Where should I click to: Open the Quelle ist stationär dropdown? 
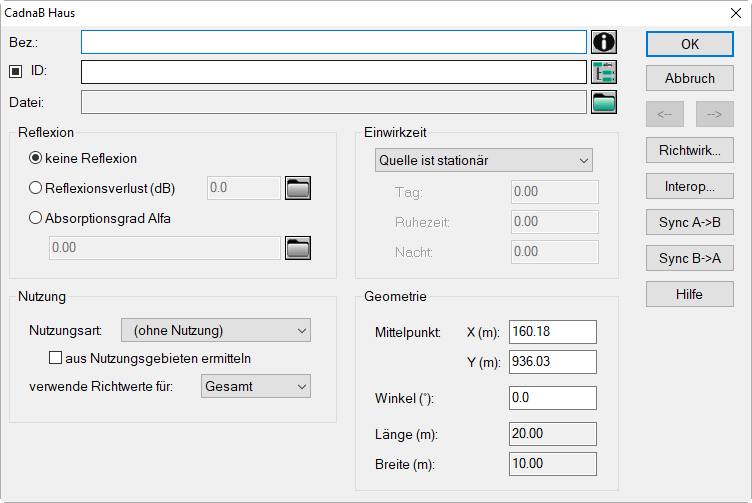(483, 160)
